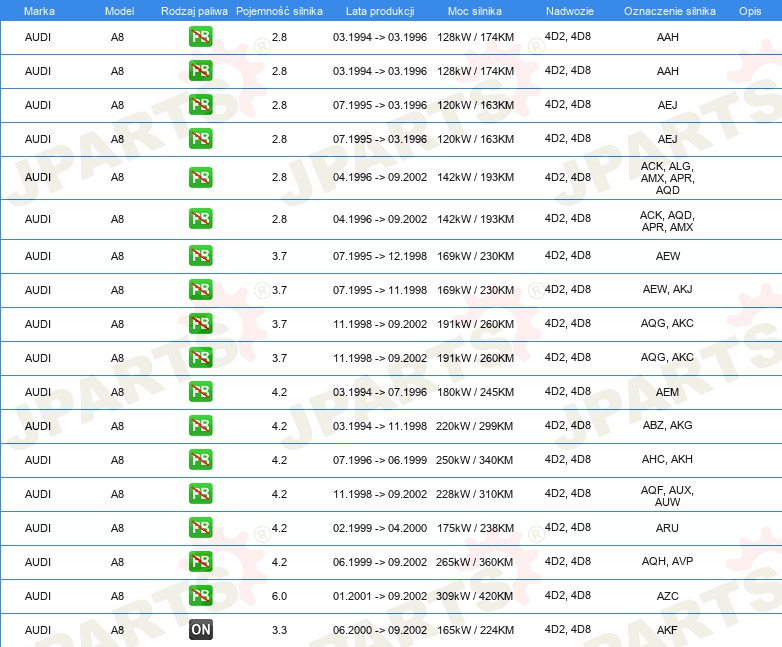This screenshot has width=782, height=647.
Task: Select the production dates 02.1999 -> 04.2000
Action: pos(380,528)
